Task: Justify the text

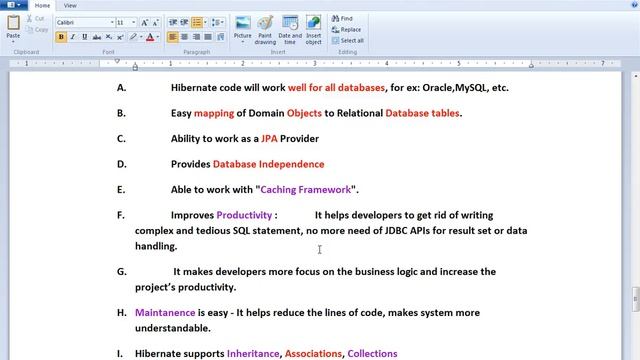Action: [x=208, y=37]
